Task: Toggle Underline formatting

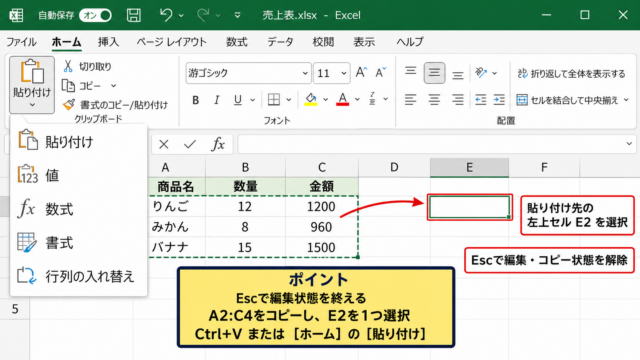Action: click(238, 100)
